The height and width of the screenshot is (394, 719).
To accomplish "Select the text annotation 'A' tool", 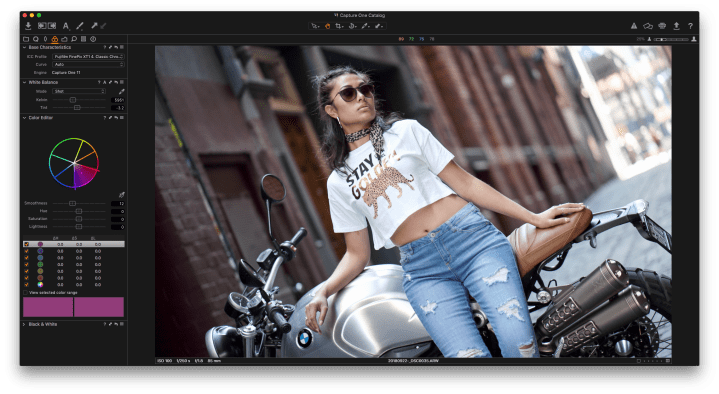I will [x=66, y=26].
